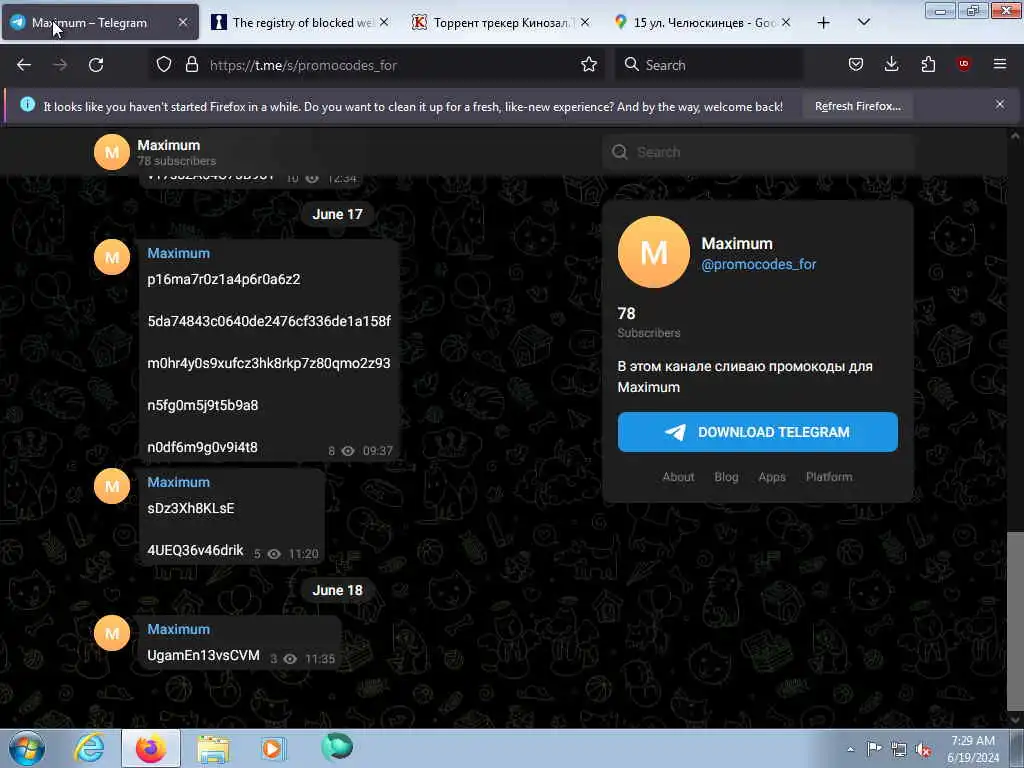Expand the list all tabs chevron
This screenshot has height=768, width=1024.
point(863,23)
